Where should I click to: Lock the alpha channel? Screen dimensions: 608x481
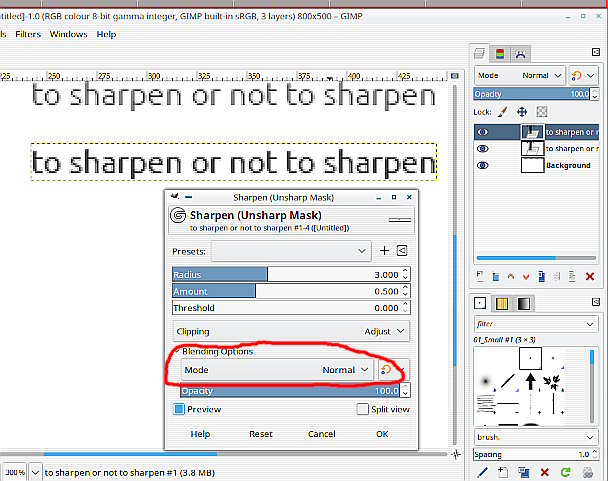tap(542, 112)
